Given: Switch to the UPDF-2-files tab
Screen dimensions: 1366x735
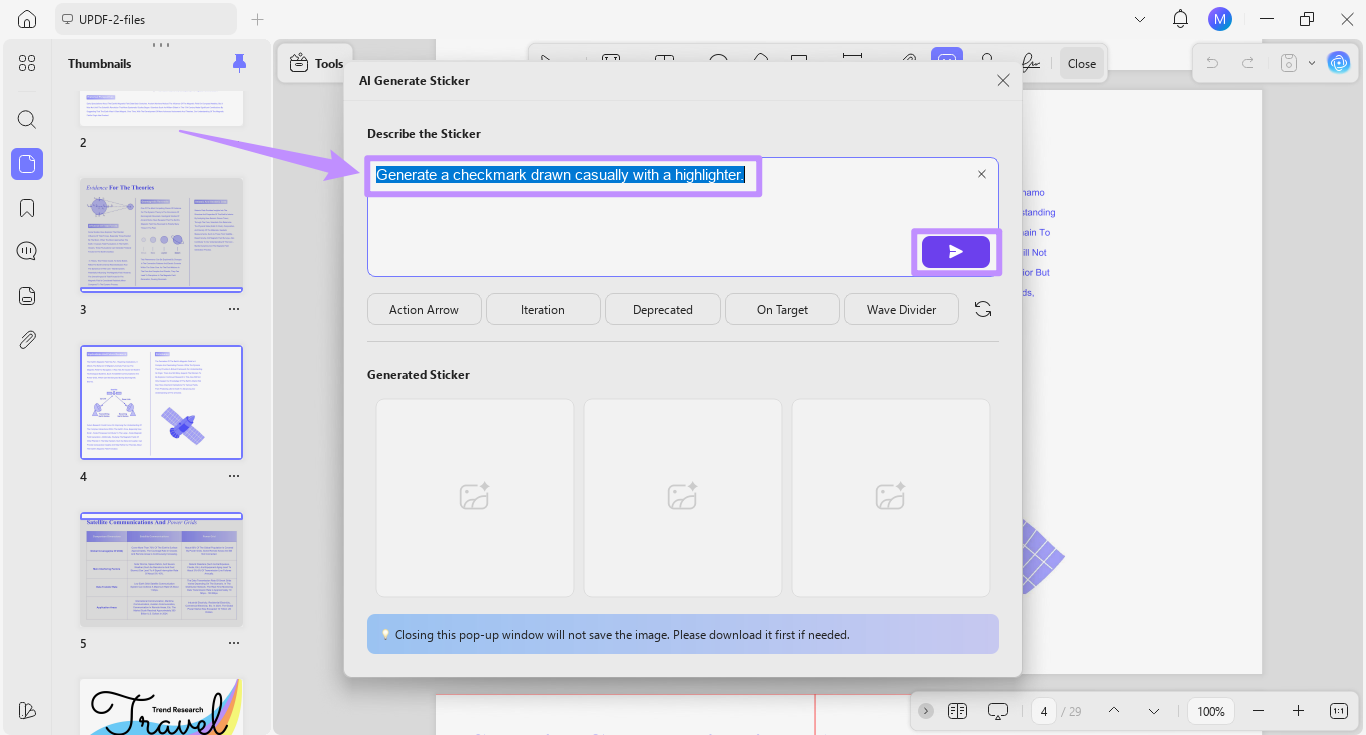Looking at the screenshot, I should pos(146,19).
